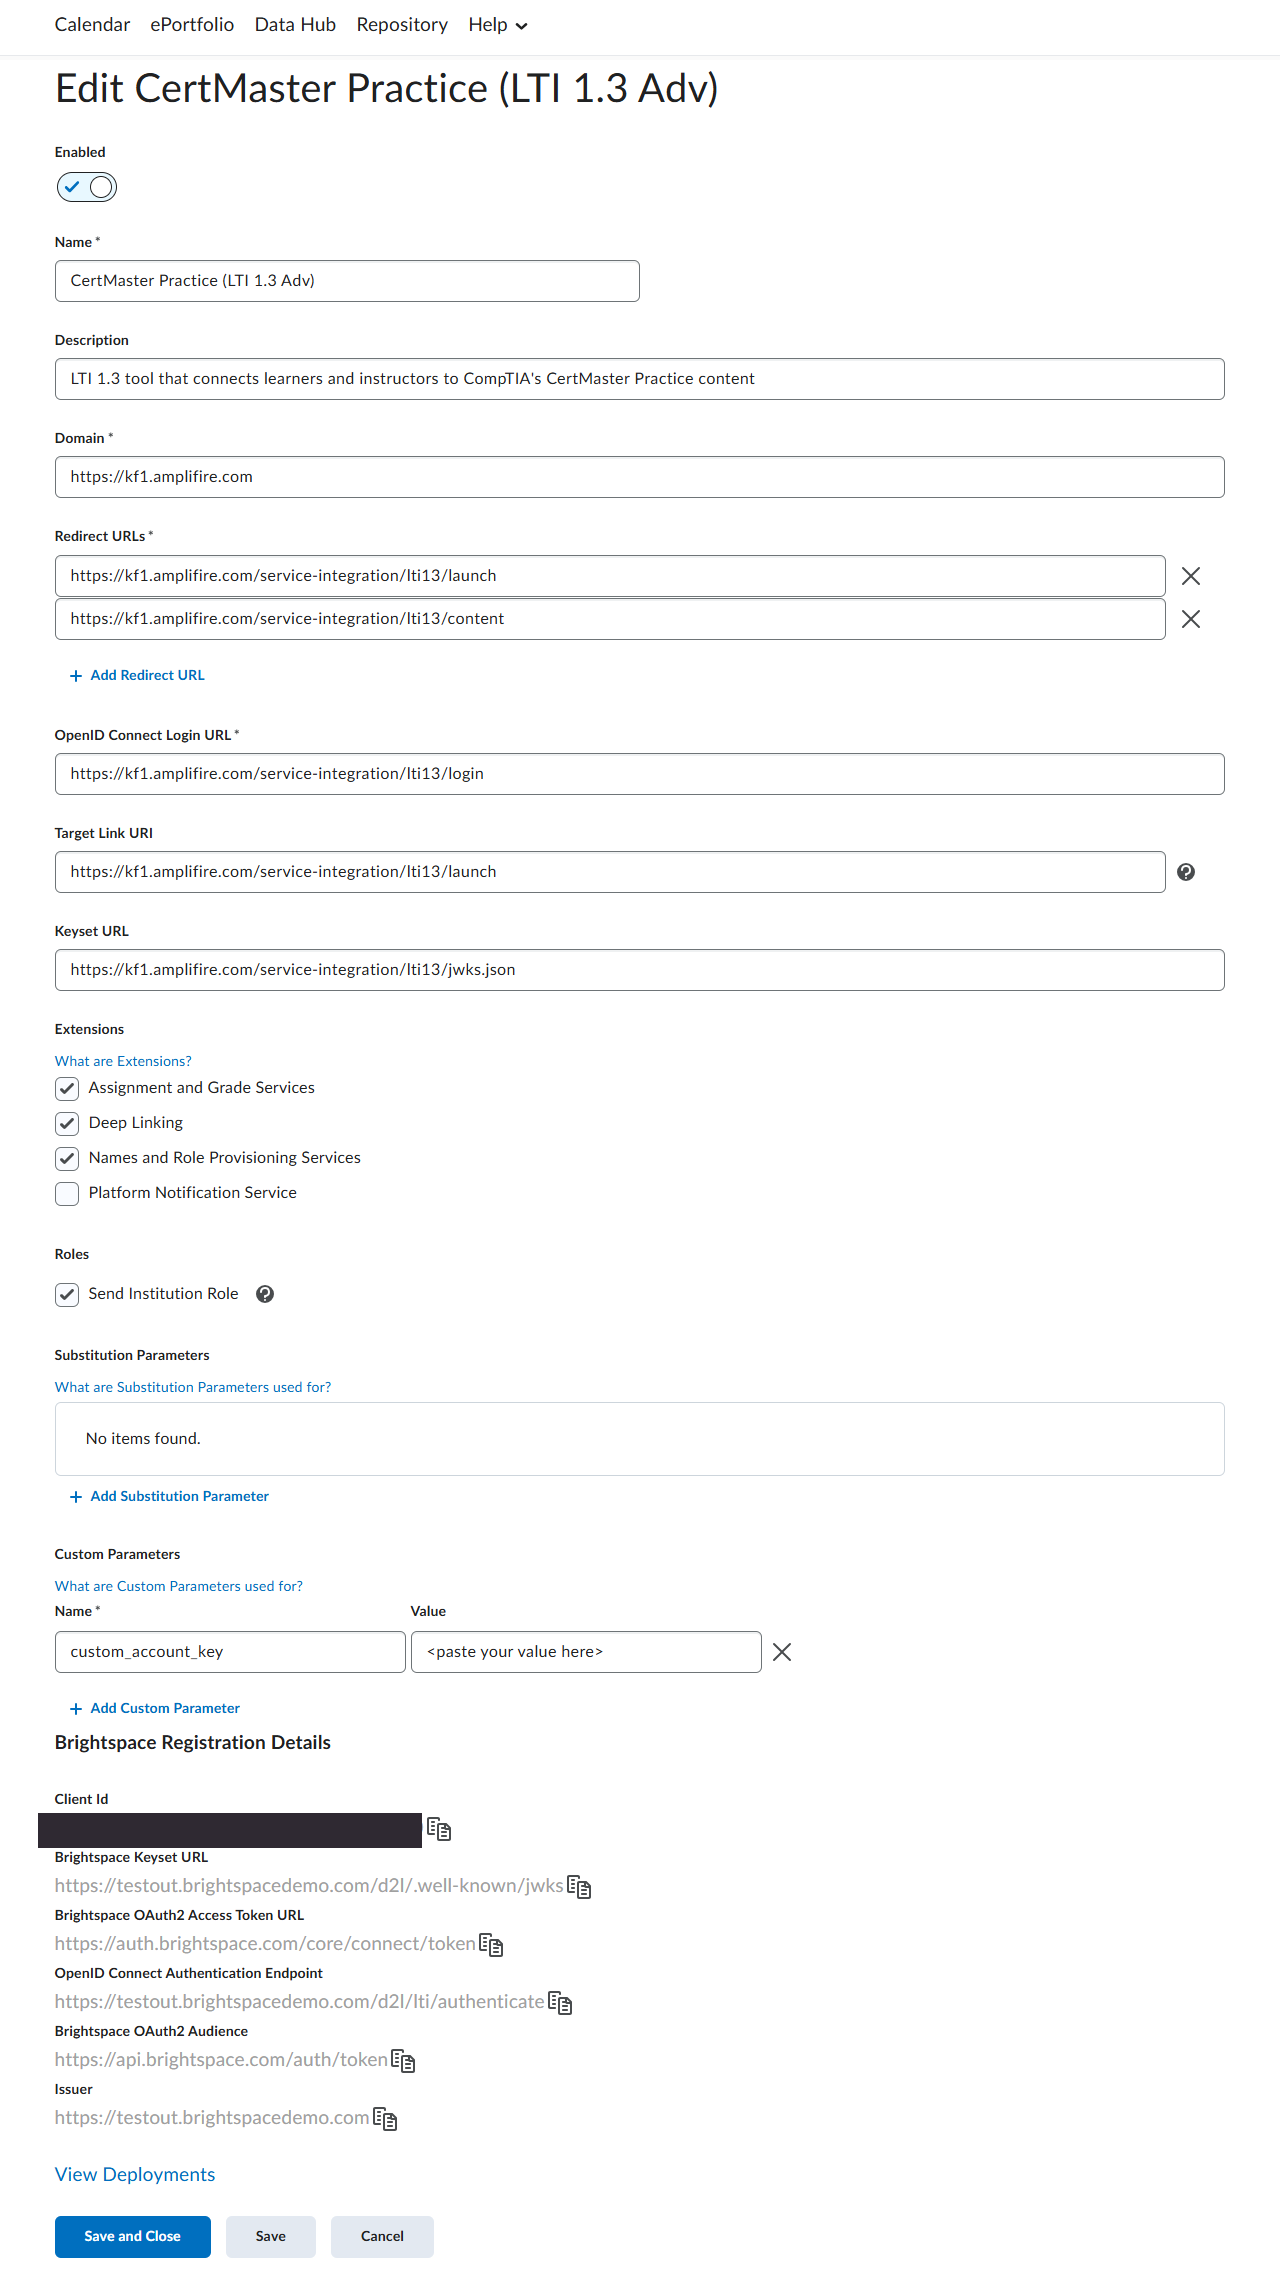Copy the Issuer URL
This screenshot has width=1280, height=2270.
385,2119
